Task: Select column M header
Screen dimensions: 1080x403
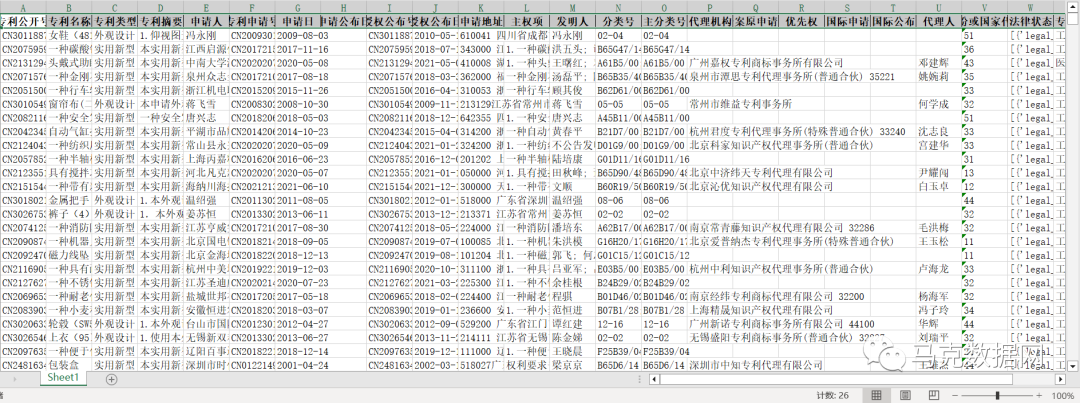Action: 572,8
